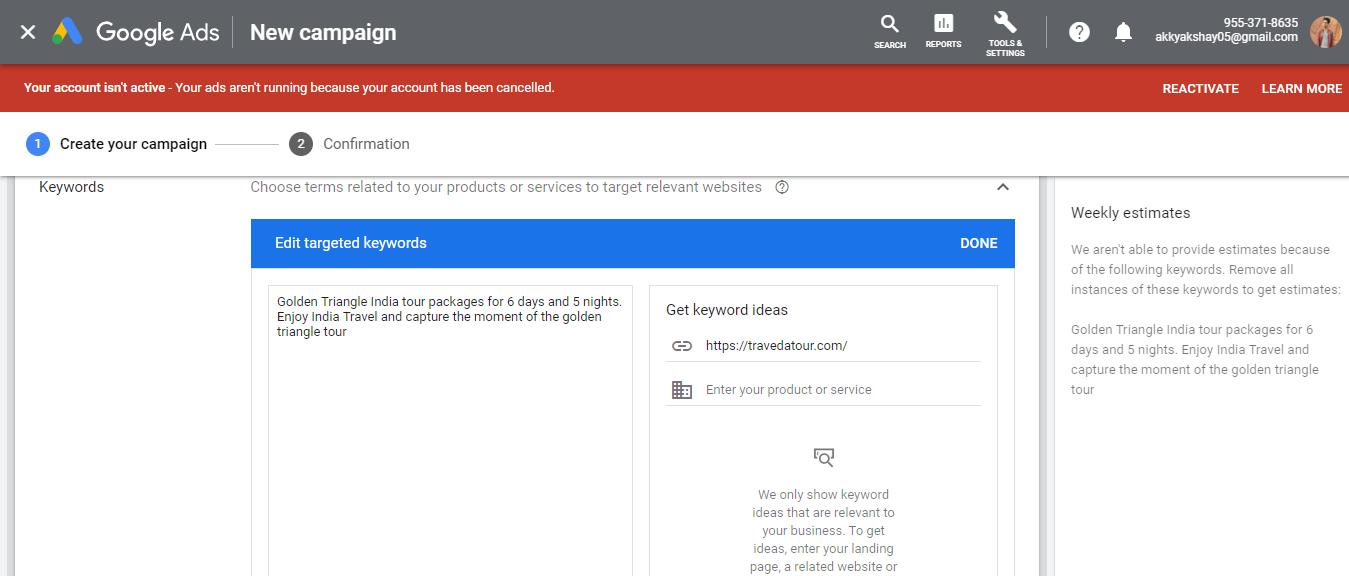Click REACTIVATE in the cancellation banner

[1200, 88]
